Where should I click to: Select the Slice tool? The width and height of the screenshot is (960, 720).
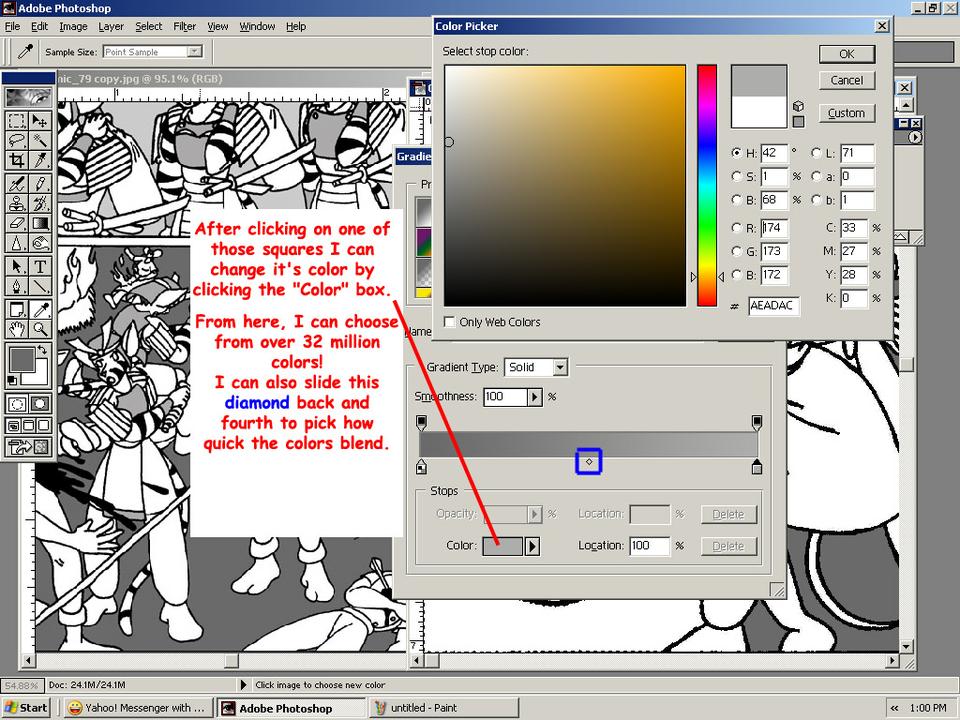coord(40,160)
